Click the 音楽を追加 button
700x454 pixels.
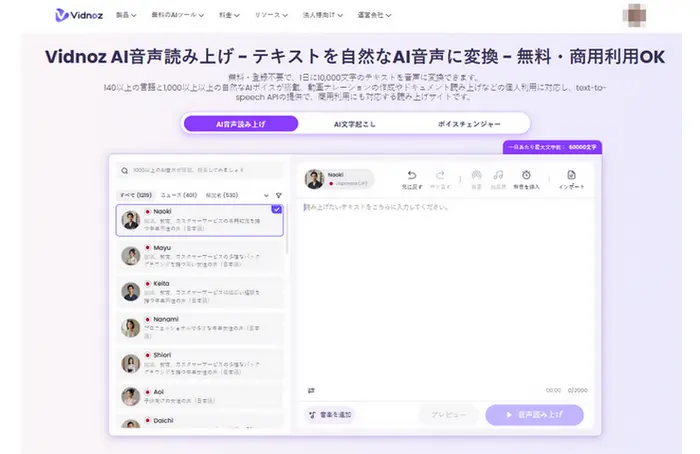(330, 415)
